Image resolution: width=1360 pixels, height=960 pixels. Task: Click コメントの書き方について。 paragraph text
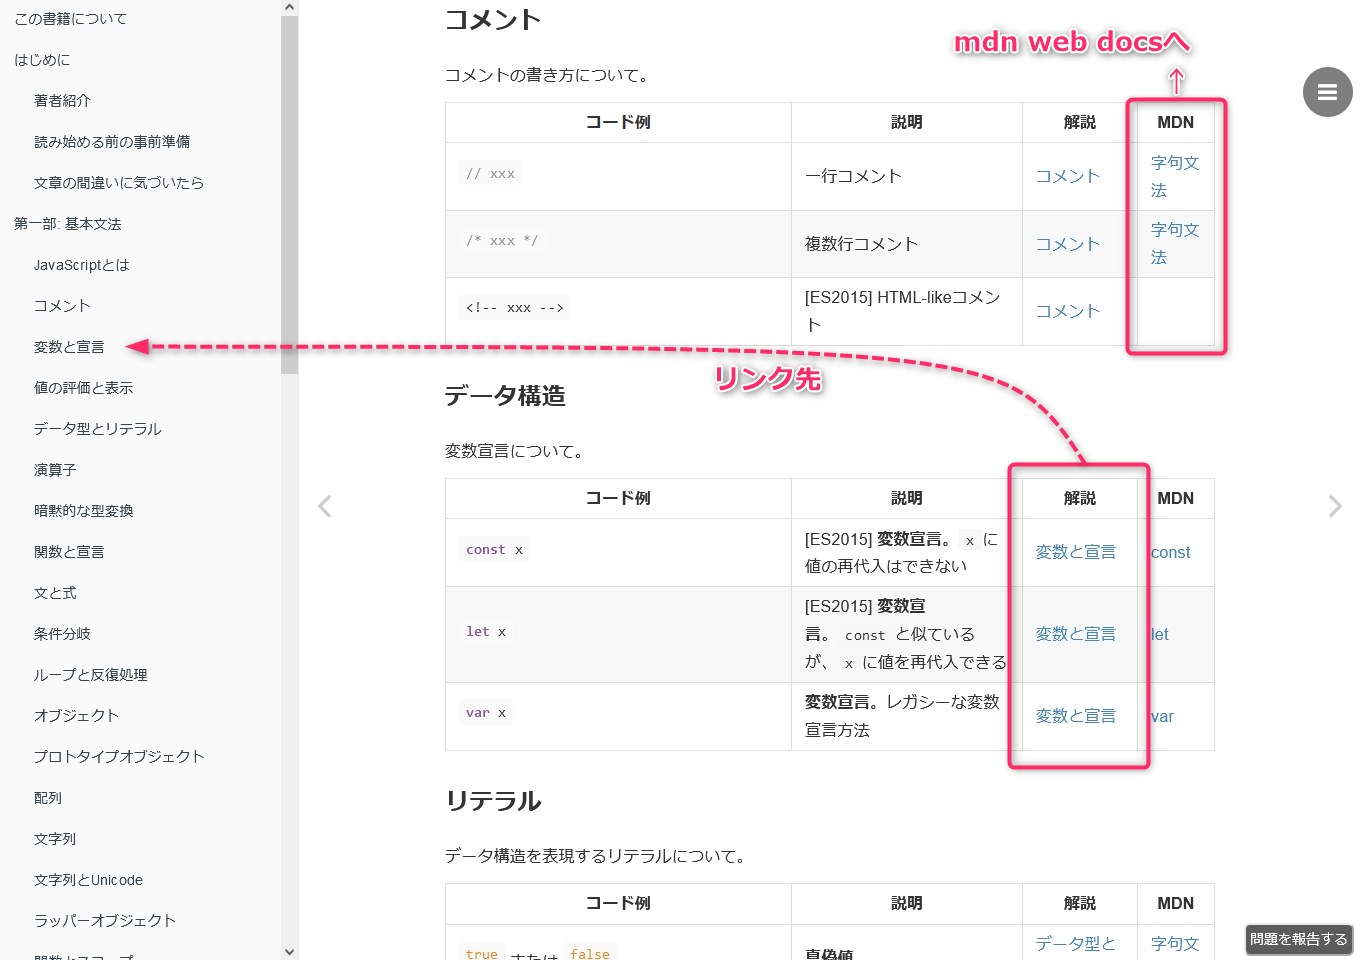click(x=549, y=75)
